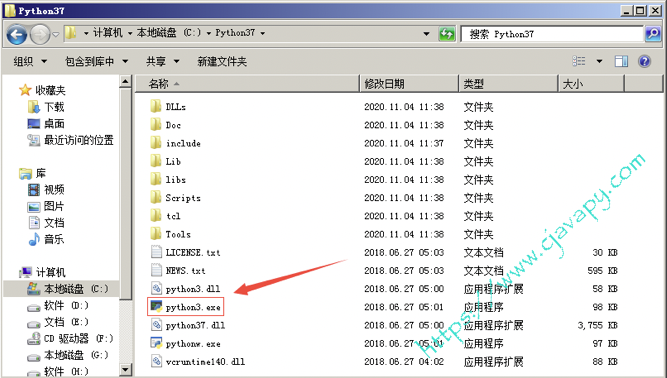Select NEWS.txt file icon
The height and width of the screenshot is (378, 667).
pos(156,270)
